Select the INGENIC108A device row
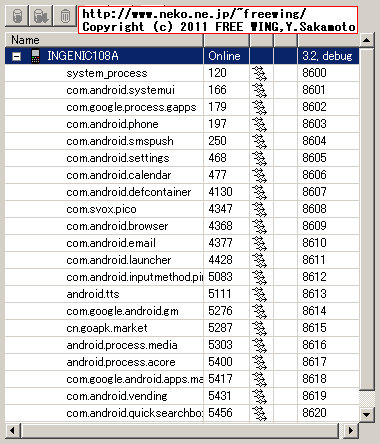 coord(182,56)
